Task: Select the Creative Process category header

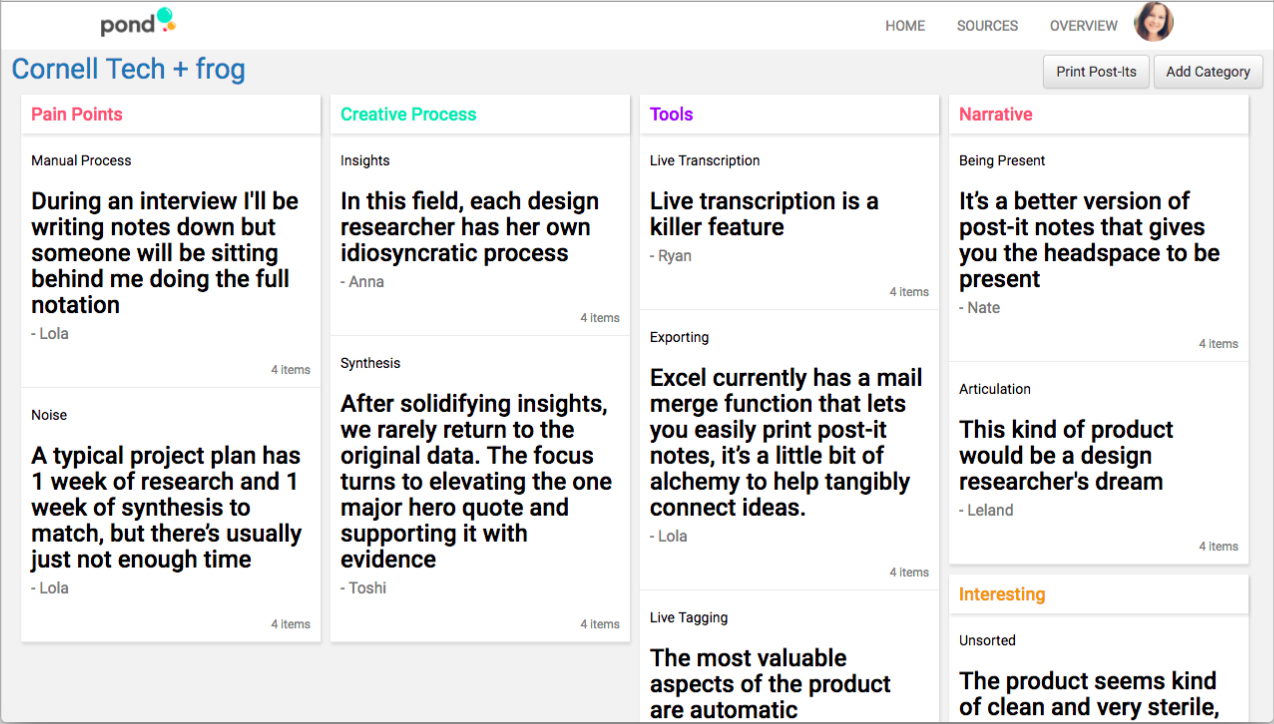Action: (x=408, y=114)
